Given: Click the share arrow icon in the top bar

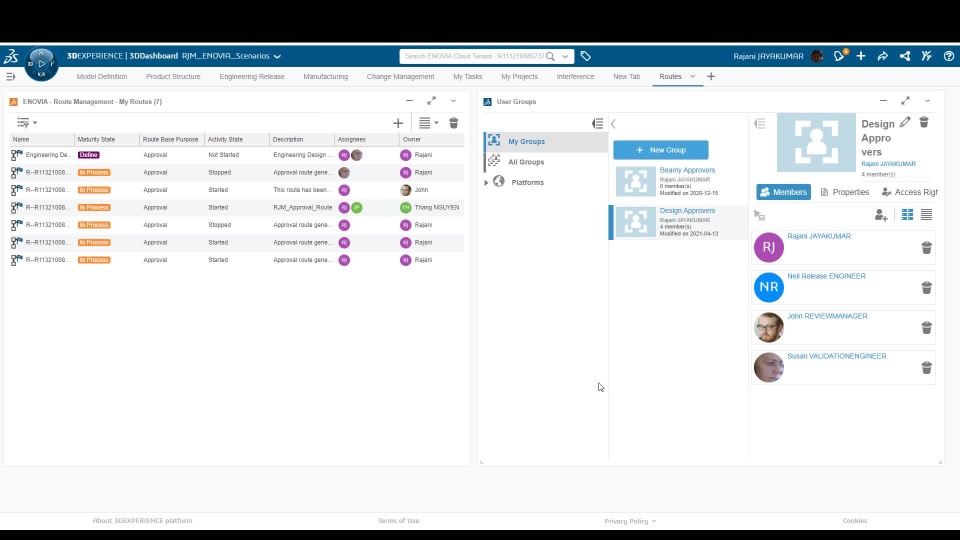Looking at the screenshot, I should (882, 56).
